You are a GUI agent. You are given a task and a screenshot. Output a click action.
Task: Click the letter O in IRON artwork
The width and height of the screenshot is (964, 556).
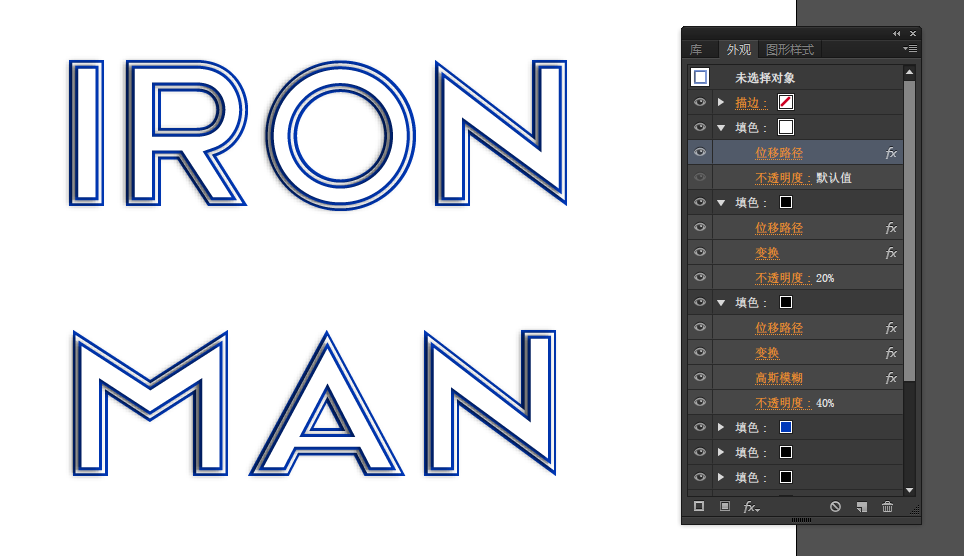click(341, 135)
